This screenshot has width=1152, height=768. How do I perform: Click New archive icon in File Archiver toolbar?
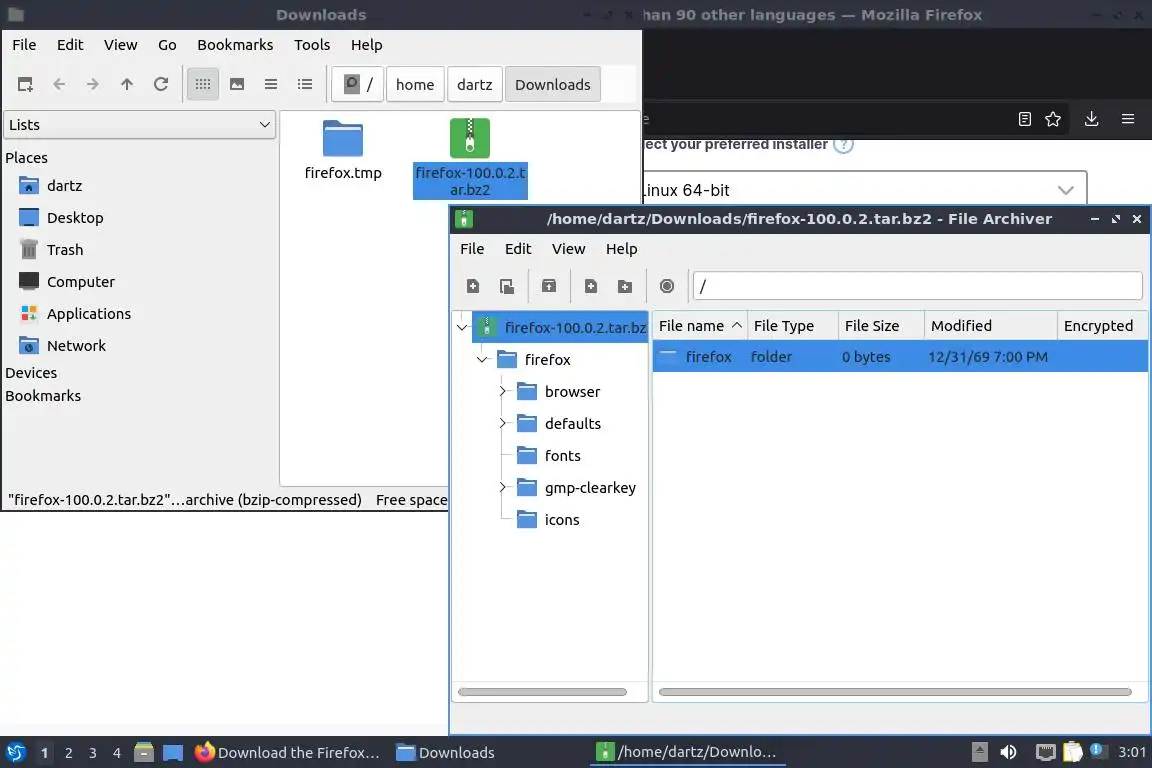click(x=472, y=286)
